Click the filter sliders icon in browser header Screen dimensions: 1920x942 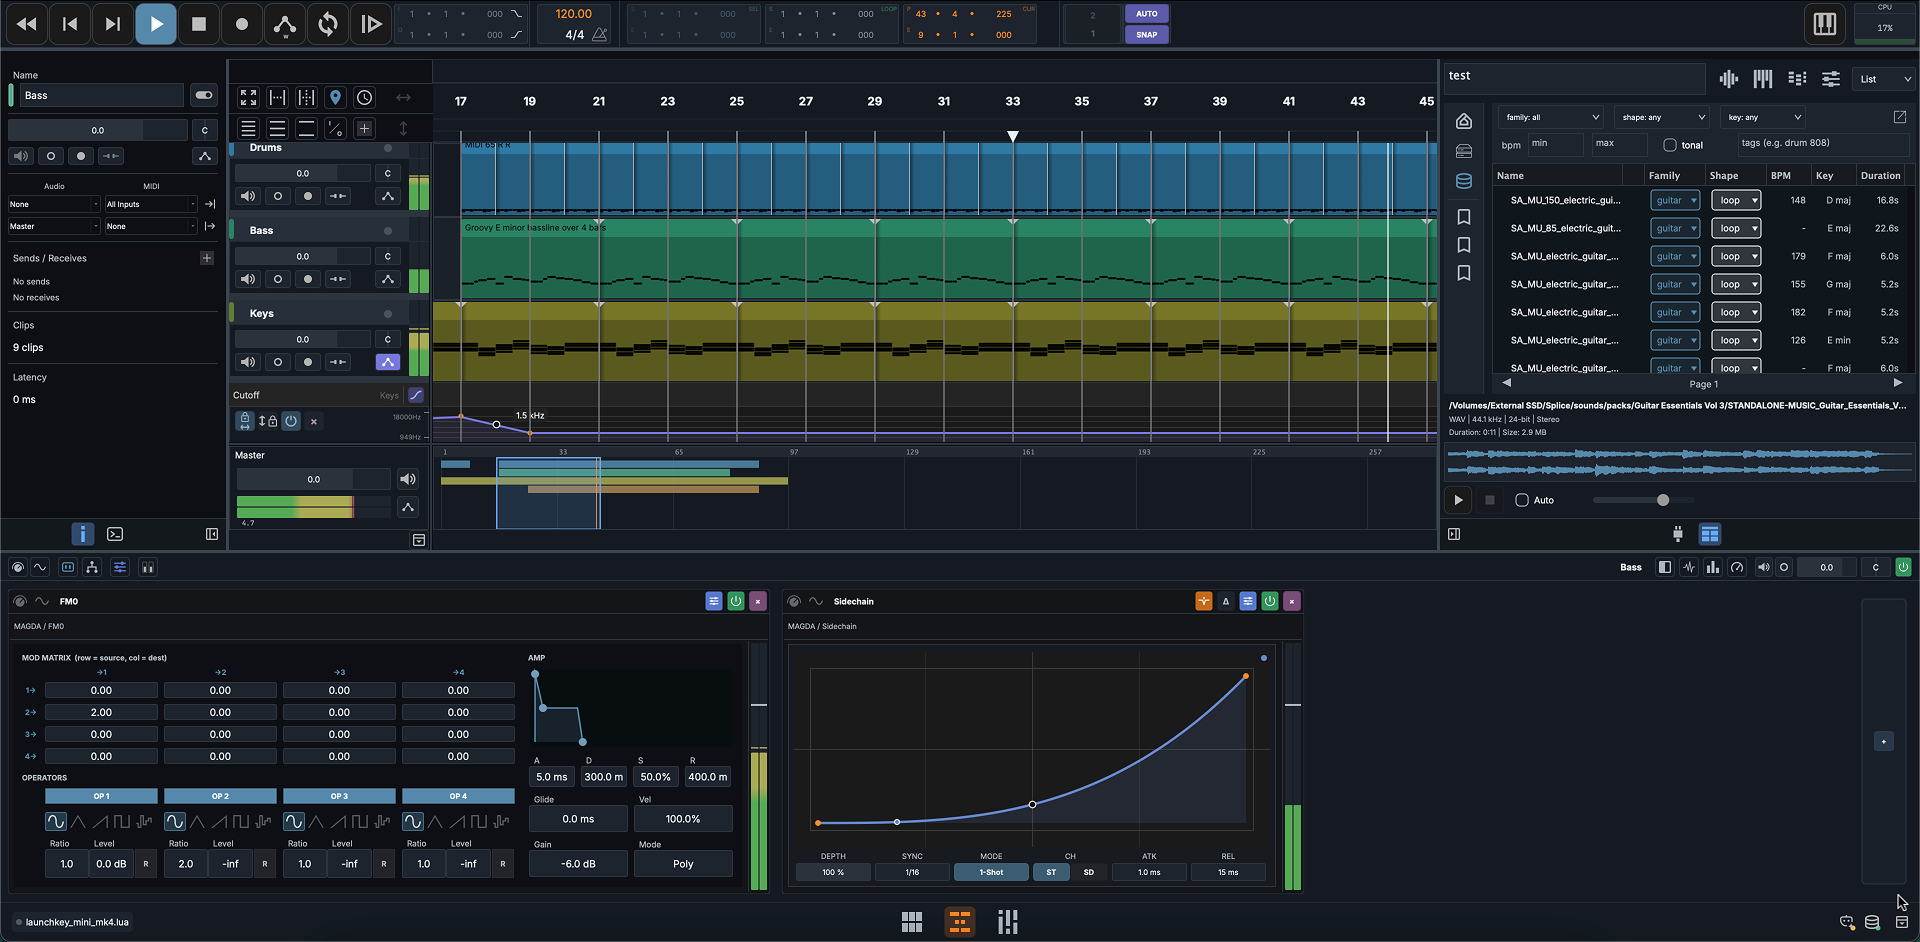1831,79
